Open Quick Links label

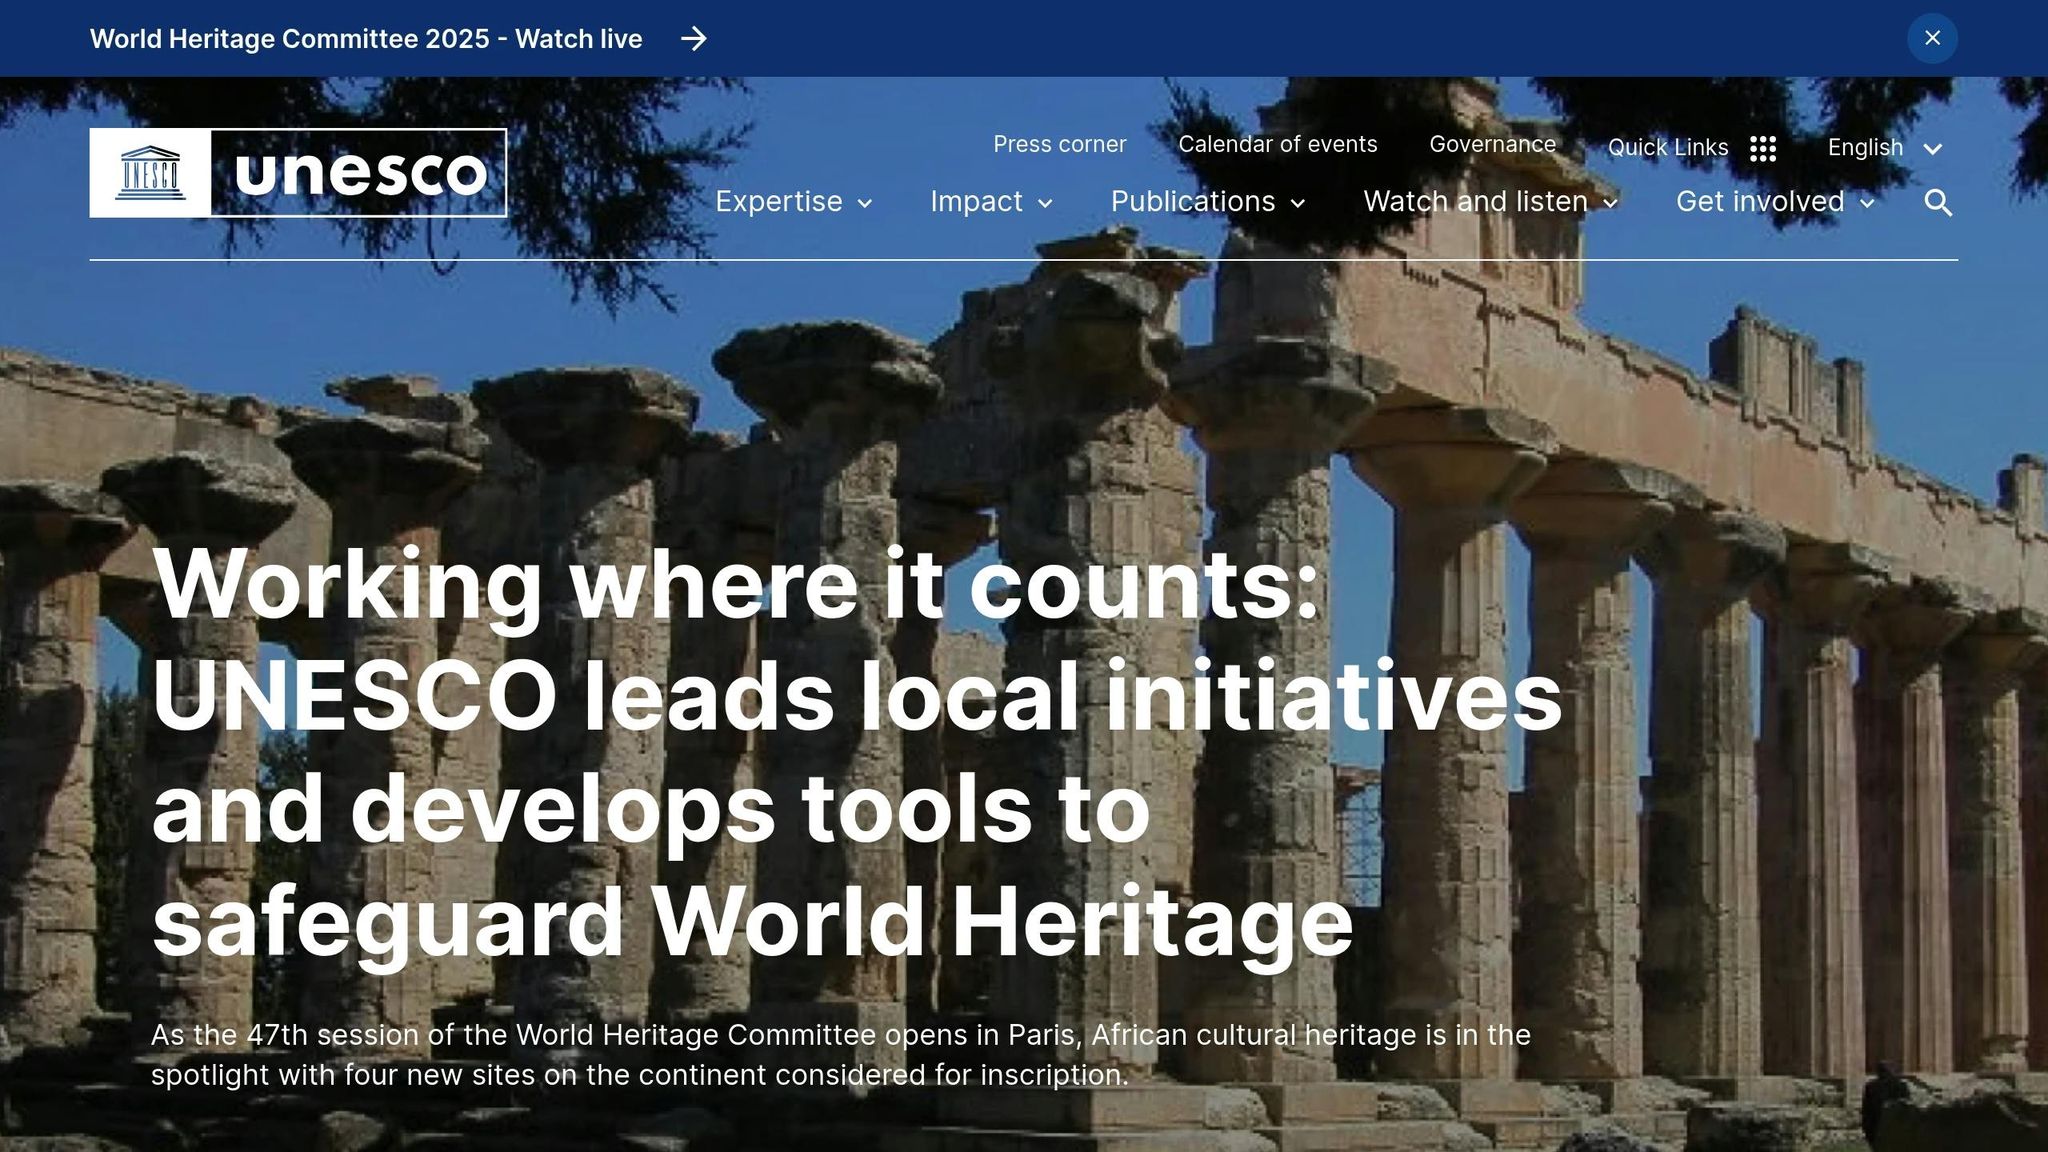click(1668, 148)
